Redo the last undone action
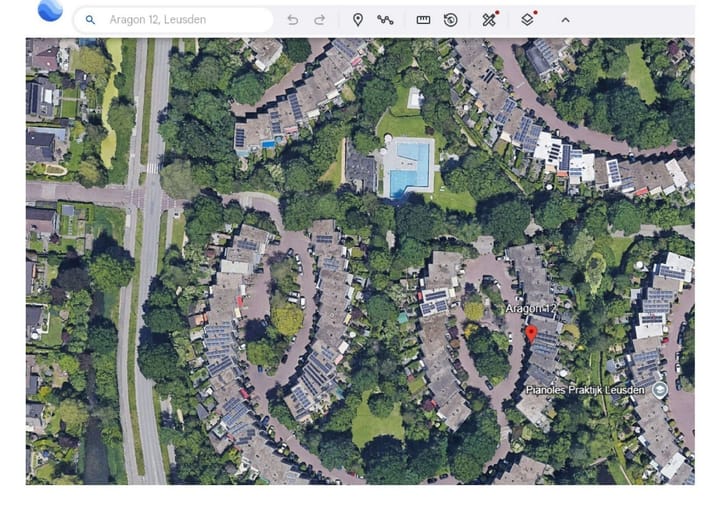Viewport: 720px width, 510px height. coord(320,20)
